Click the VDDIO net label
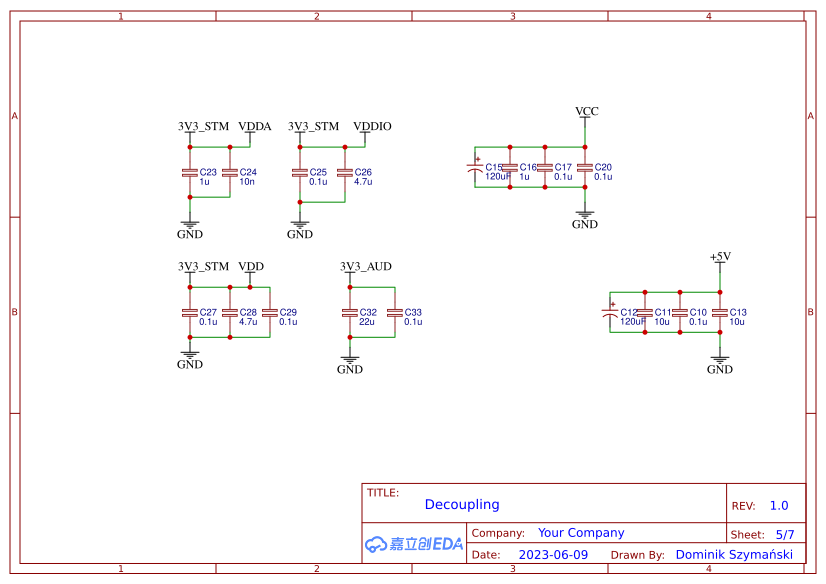This screenshot has width=826, height=584. [x=371, y=126]
